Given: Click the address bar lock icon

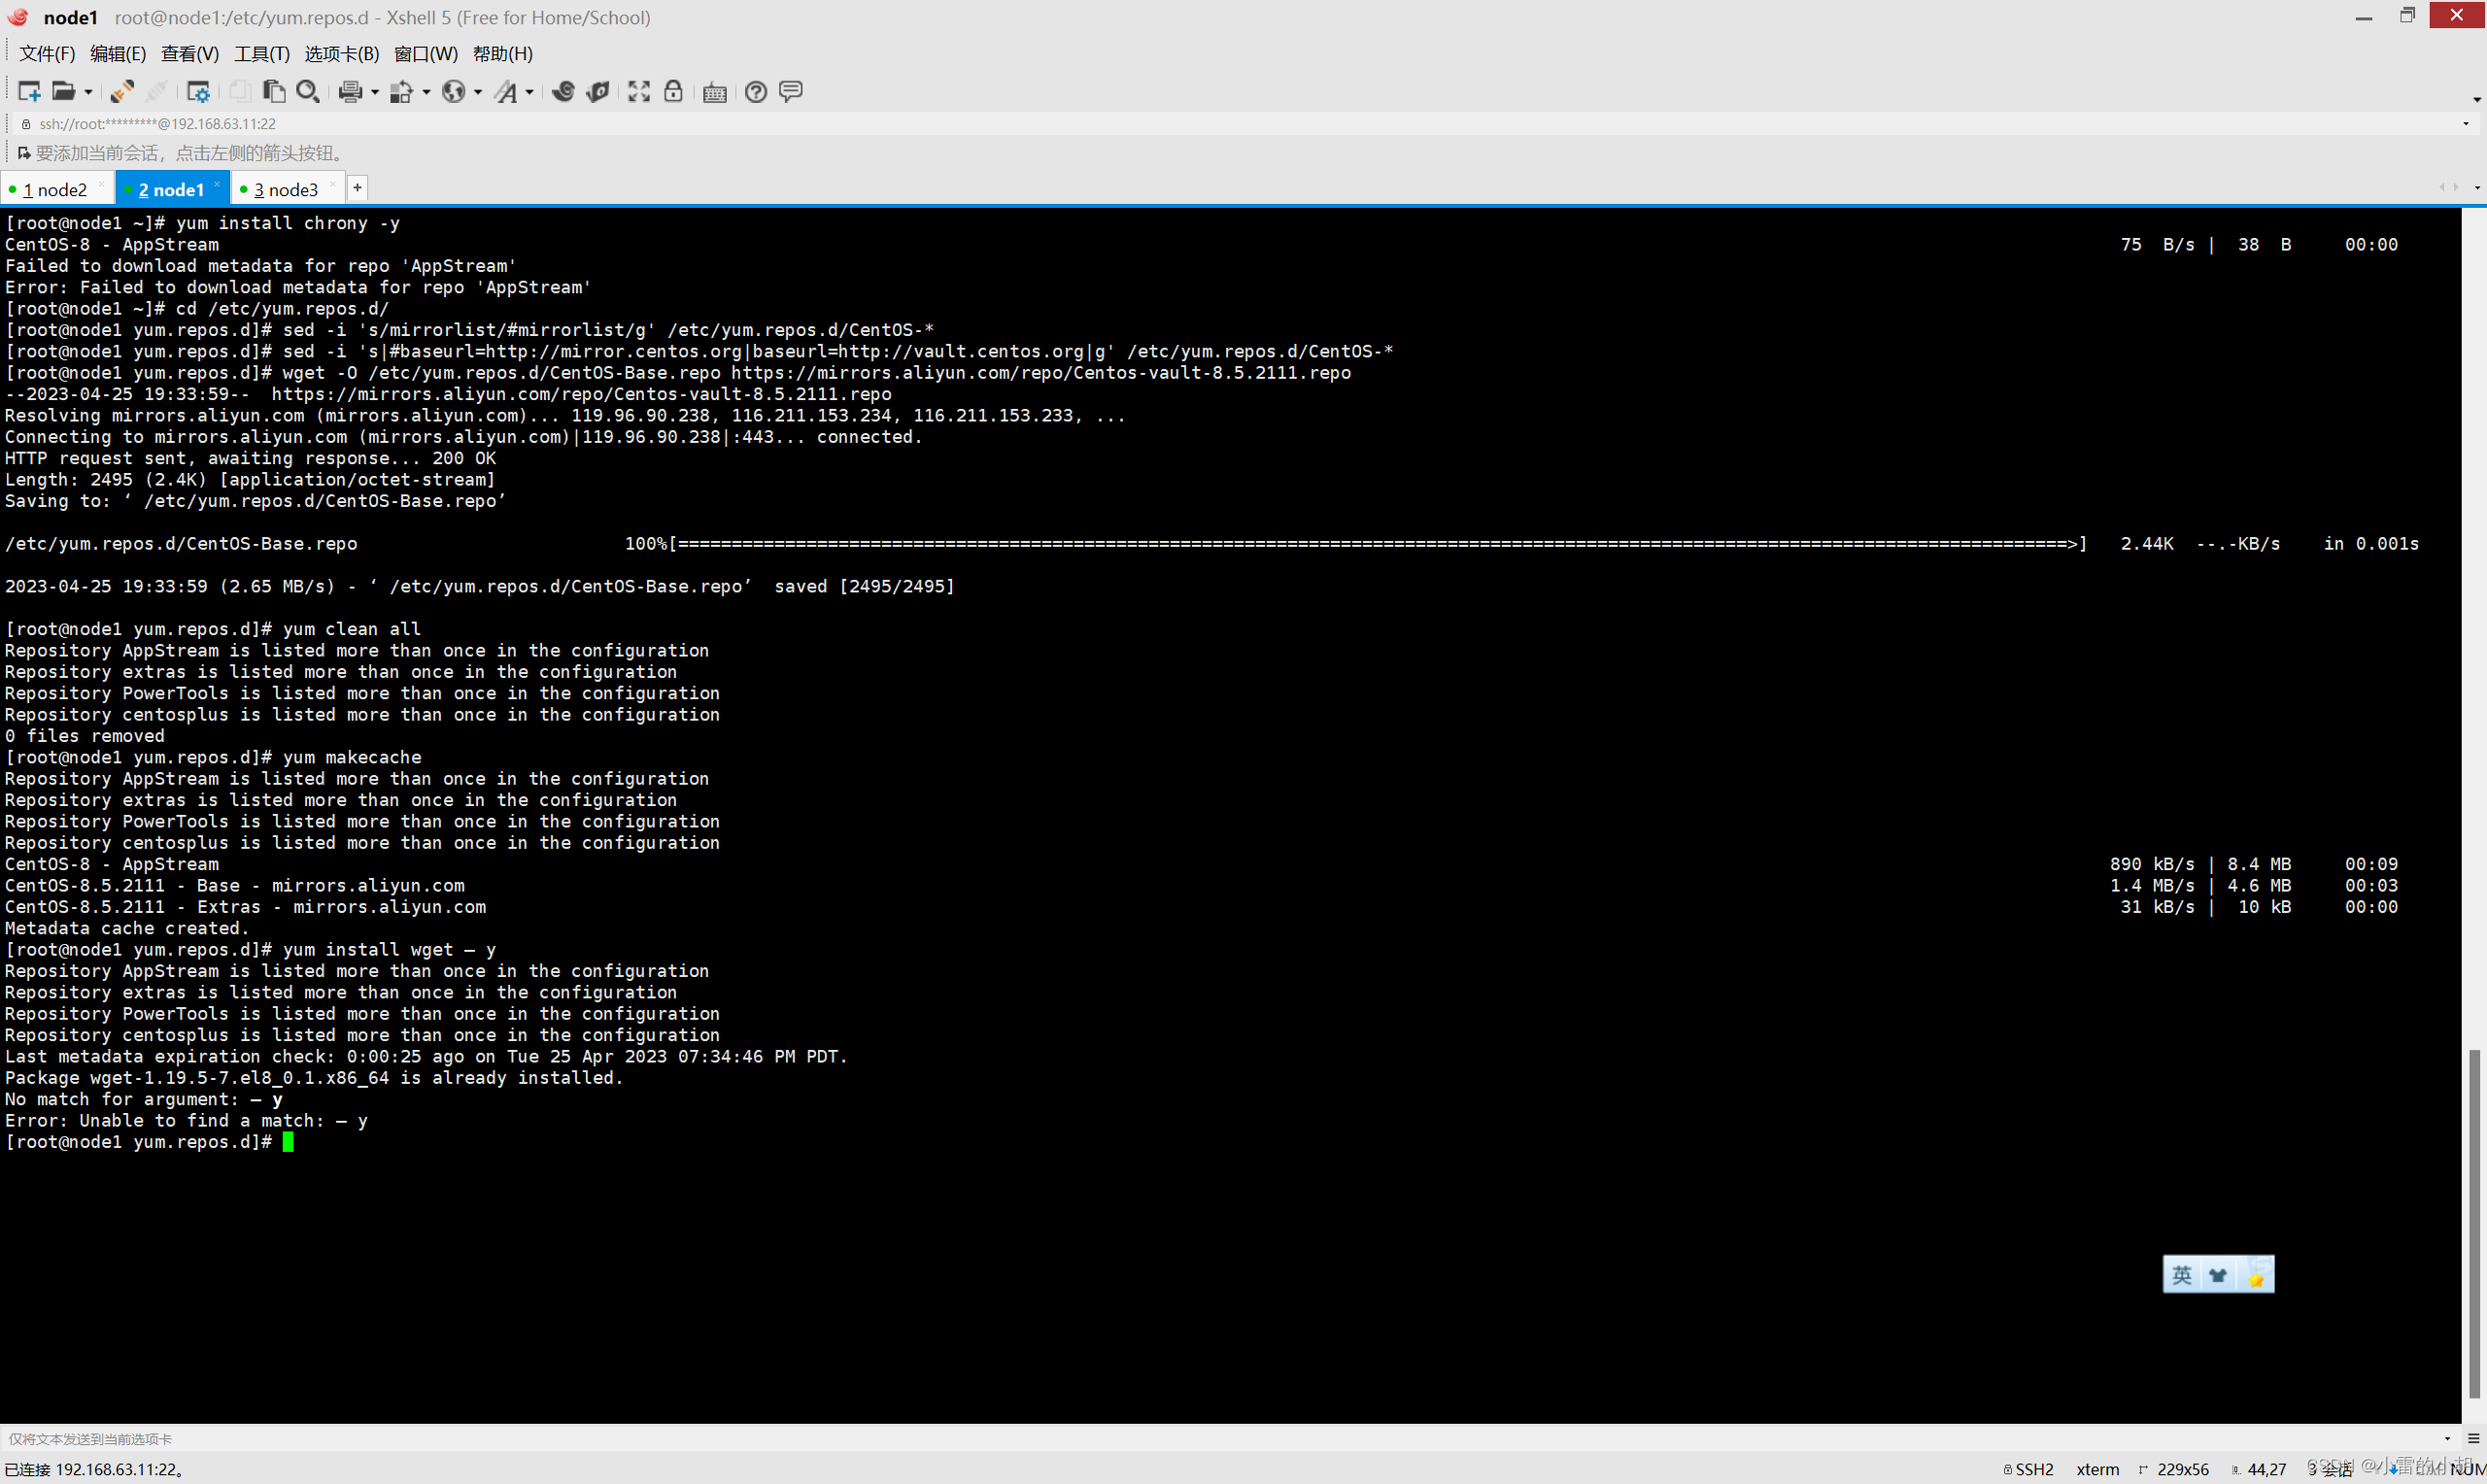Looking at the screenshot, I should pyautogui.click(x=26, y=124).
